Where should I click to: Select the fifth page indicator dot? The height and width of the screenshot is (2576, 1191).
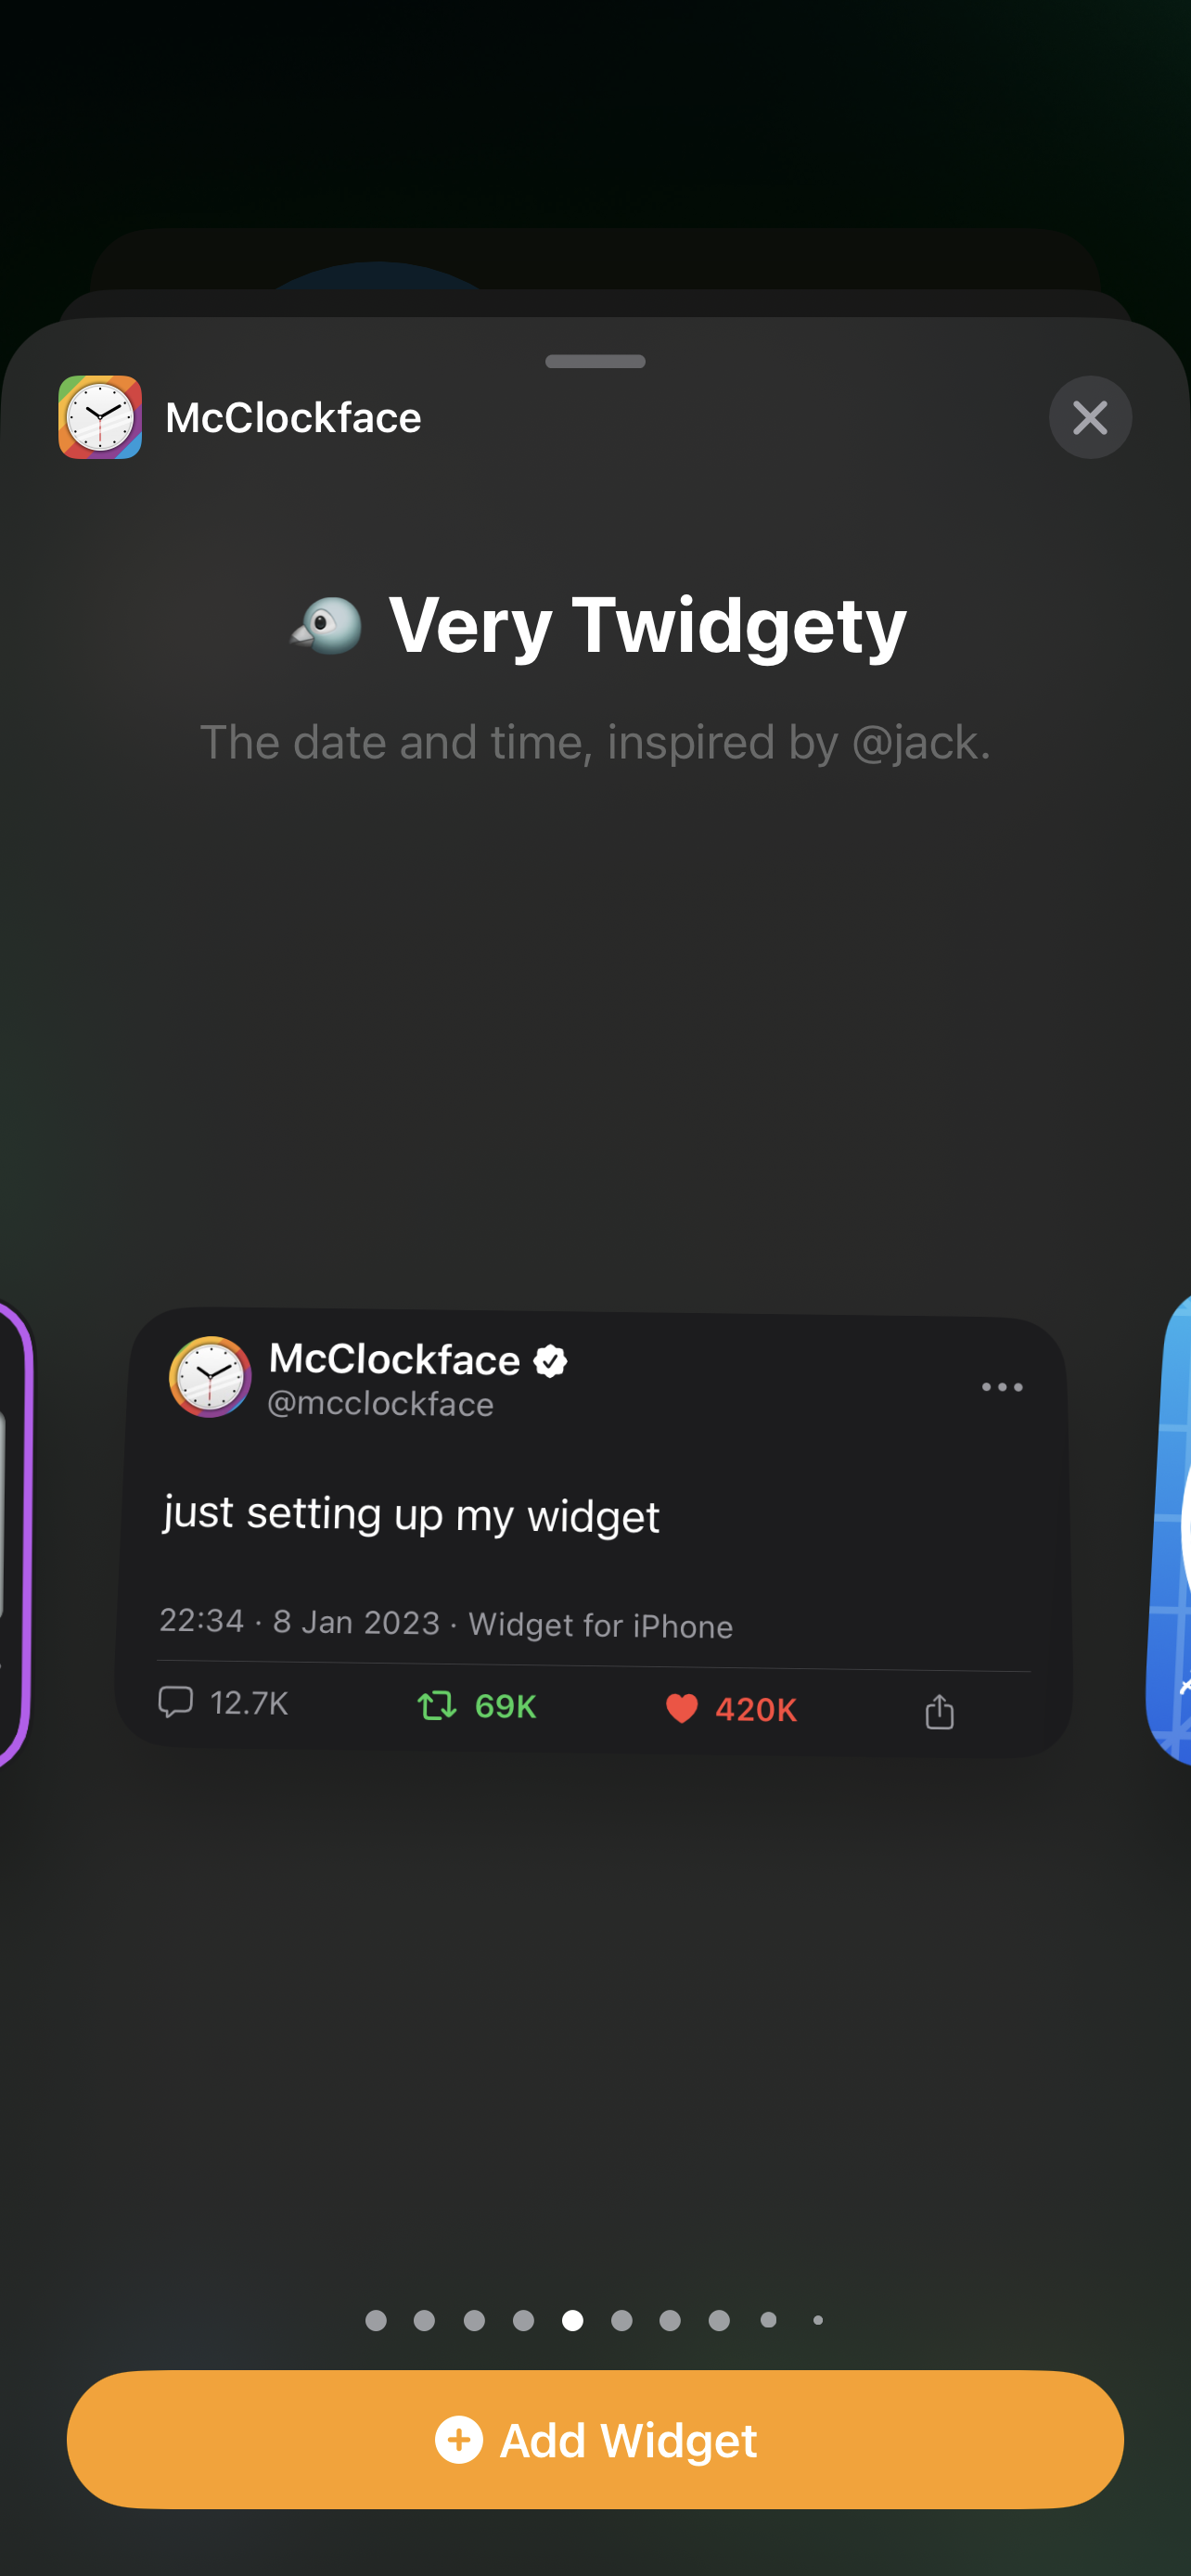572,2321
